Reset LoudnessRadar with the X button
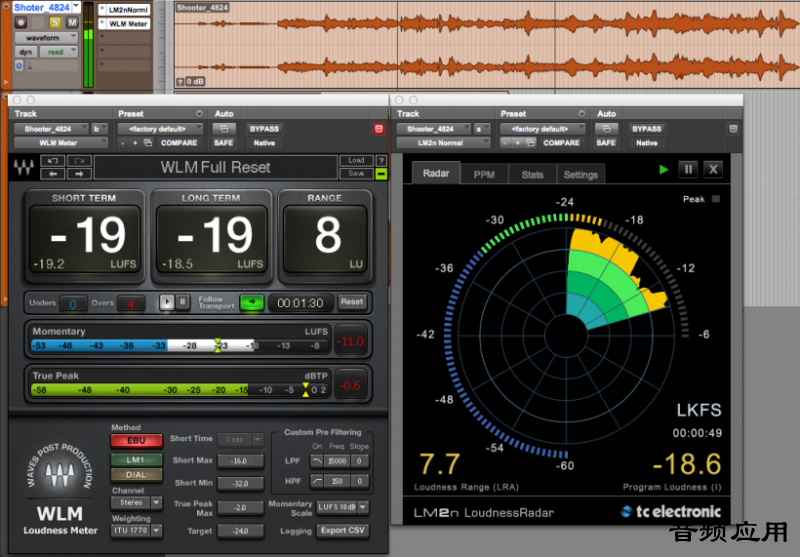The height and width of the screenshot is (557, 800). (713, 169)
